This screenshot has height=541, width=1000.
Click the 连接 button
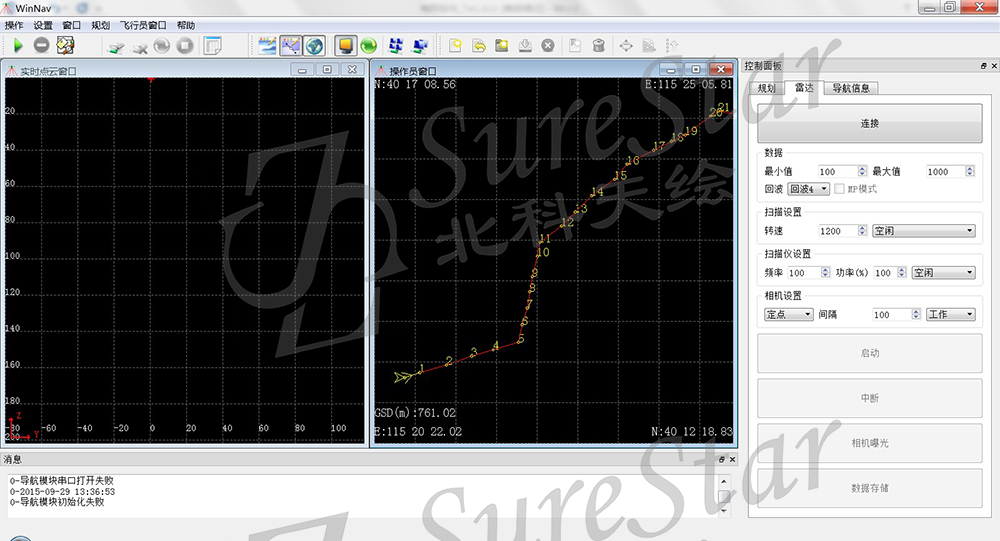pyautogui.click(x=869, y=124)
